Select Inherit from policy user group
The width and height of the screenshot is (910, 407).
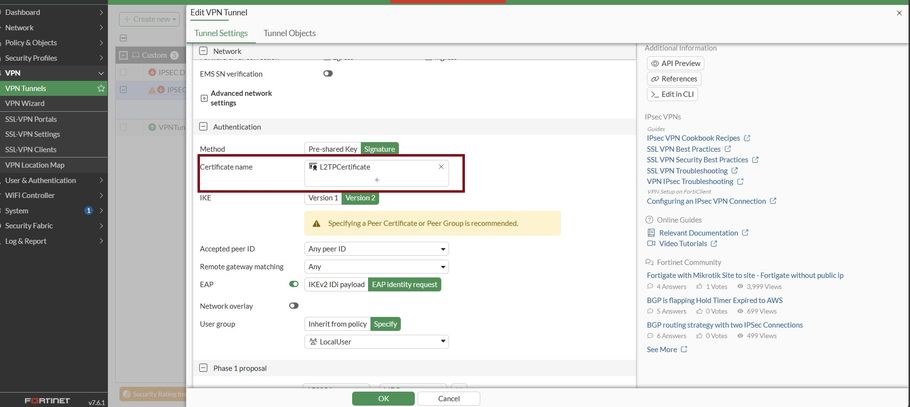pos(338,324)
